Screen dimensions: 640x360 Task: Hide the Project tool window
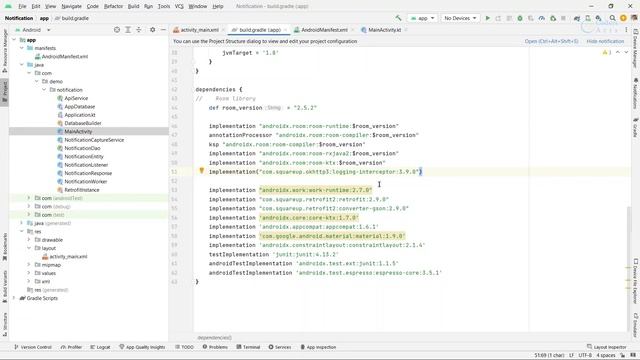(x=163, y=30)
